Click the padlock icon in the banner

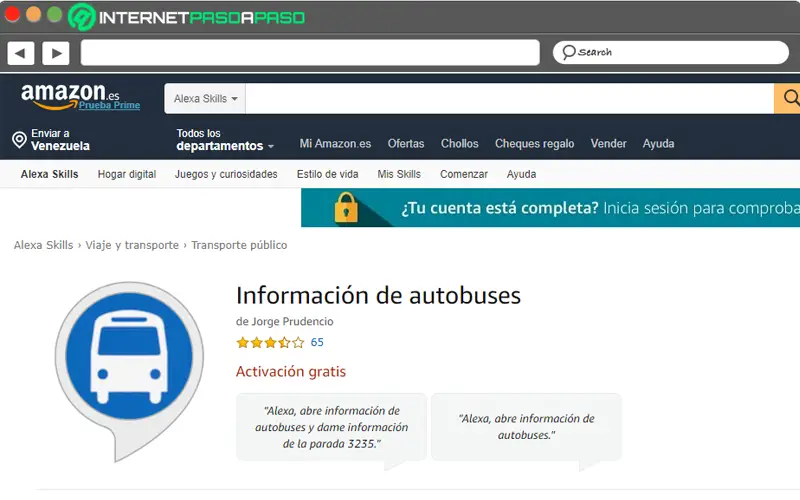(346, 208)
